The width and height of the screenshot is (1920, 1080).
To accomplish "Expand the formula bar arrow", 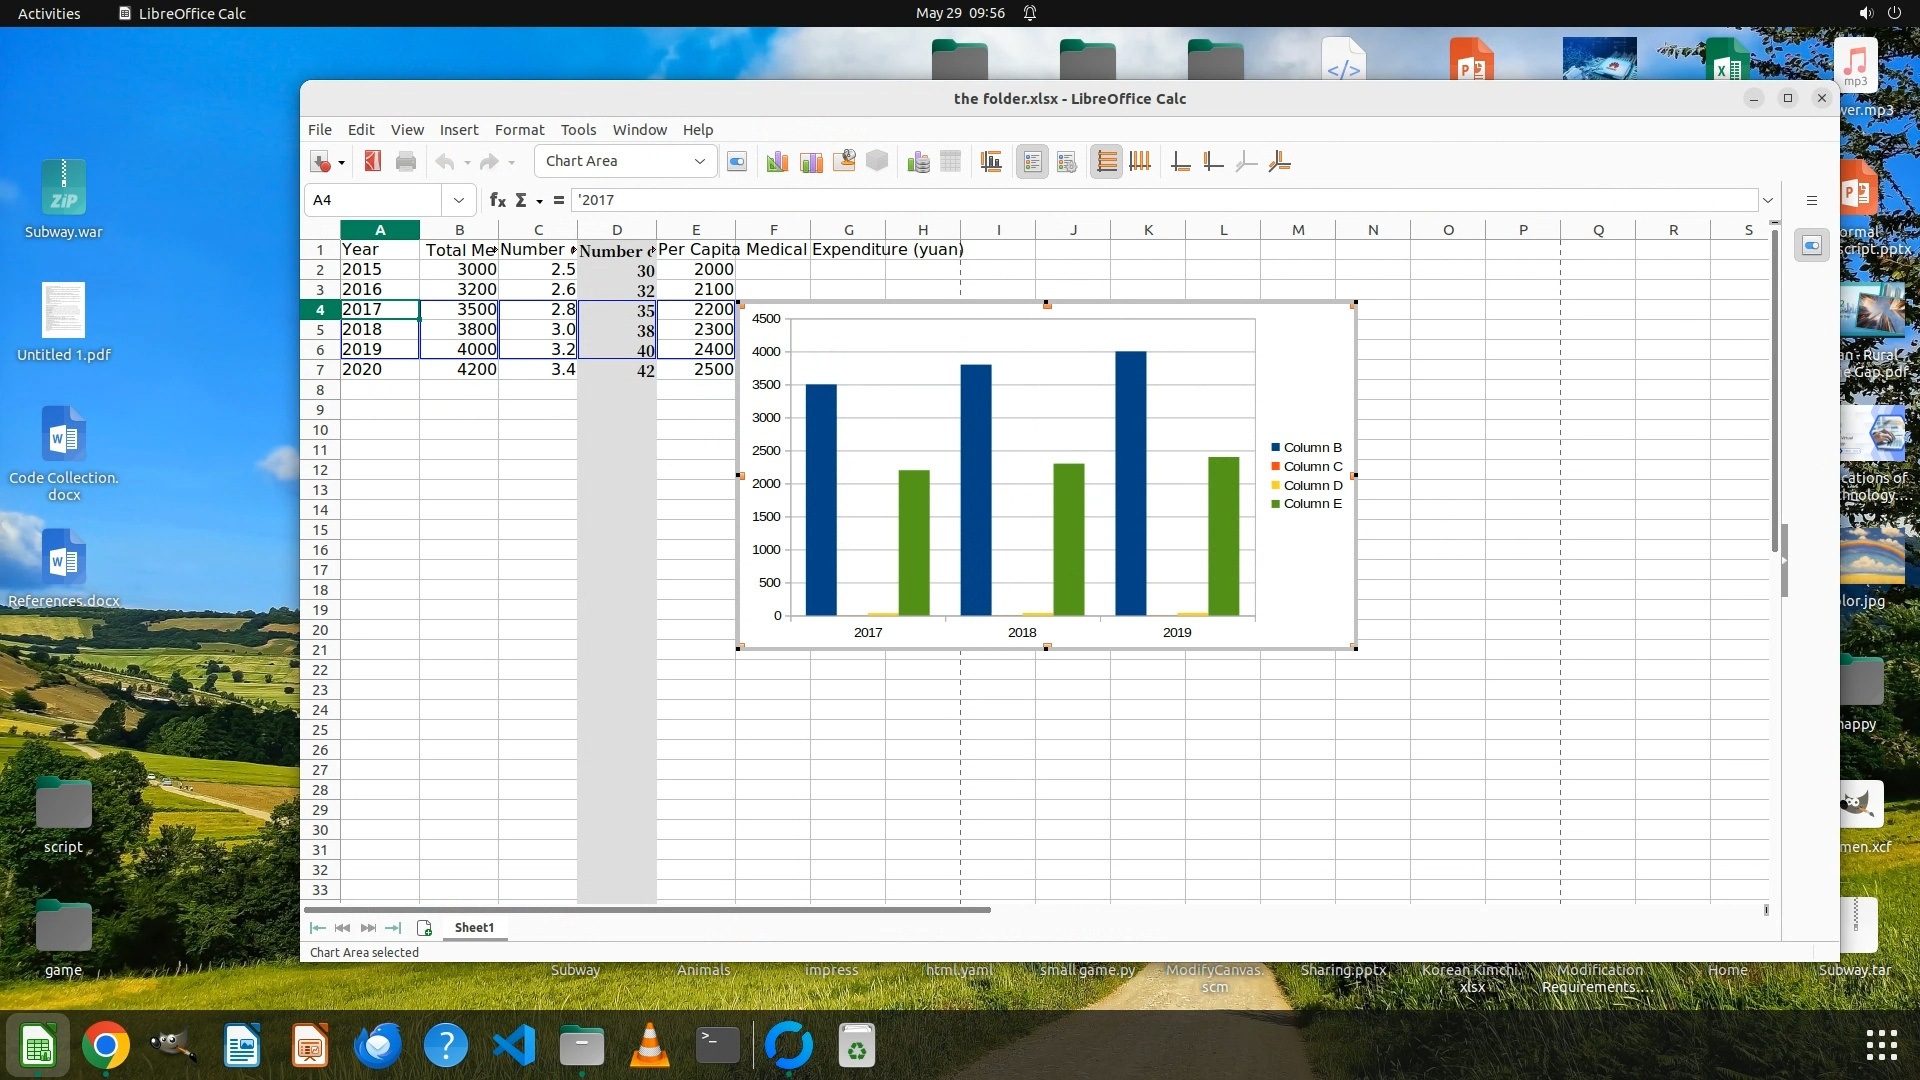I will coord(1768,200).
